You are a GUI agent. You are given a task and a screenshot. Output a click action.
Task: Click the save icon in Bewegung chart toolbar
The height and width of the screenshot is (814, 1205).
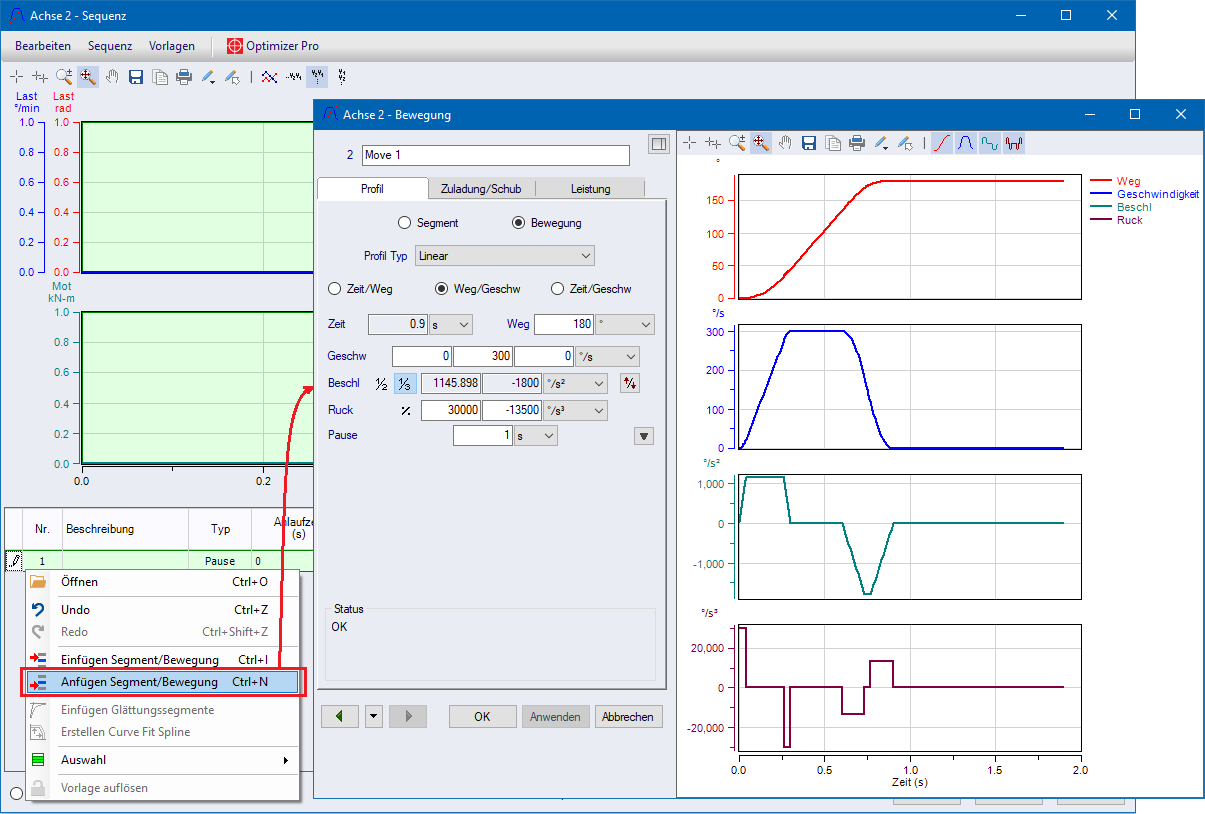[809, 143]
